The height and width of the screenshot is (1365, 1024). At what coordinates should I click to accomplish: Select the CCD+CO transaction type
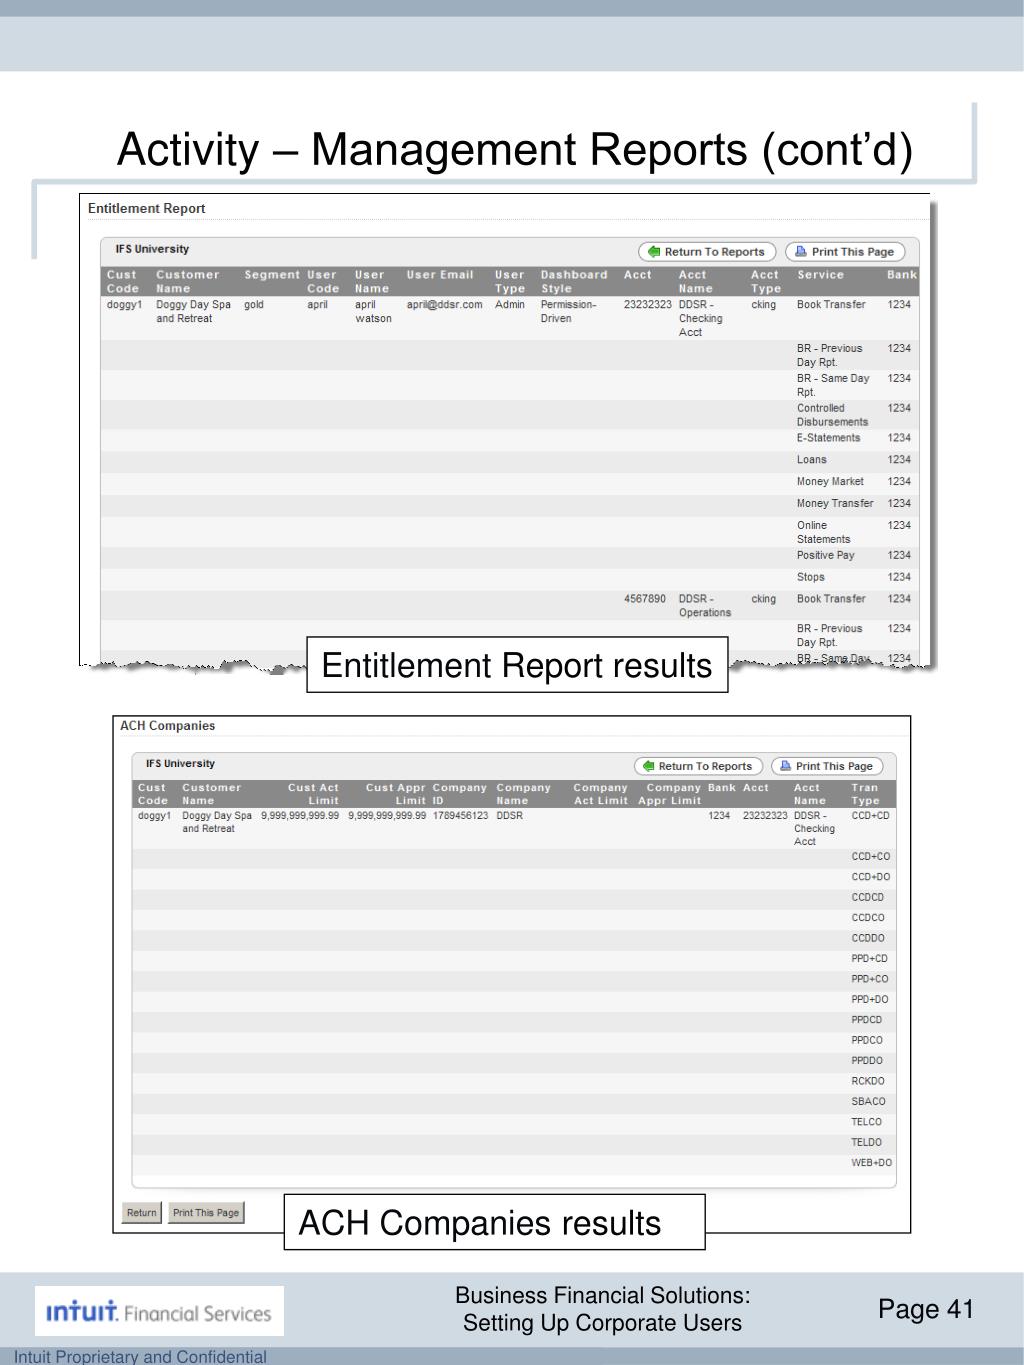tap(870, 857)
